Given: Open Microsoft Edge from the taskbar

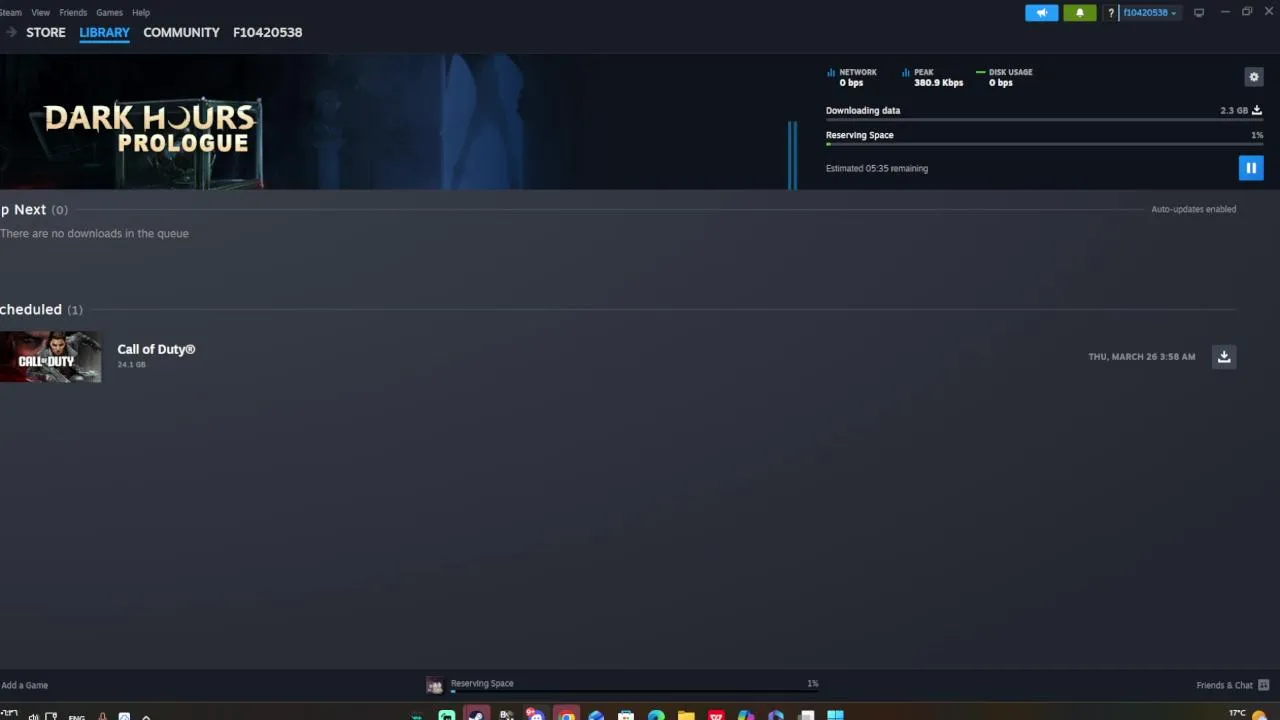Looking at the screenshot, I should point(656,714).
